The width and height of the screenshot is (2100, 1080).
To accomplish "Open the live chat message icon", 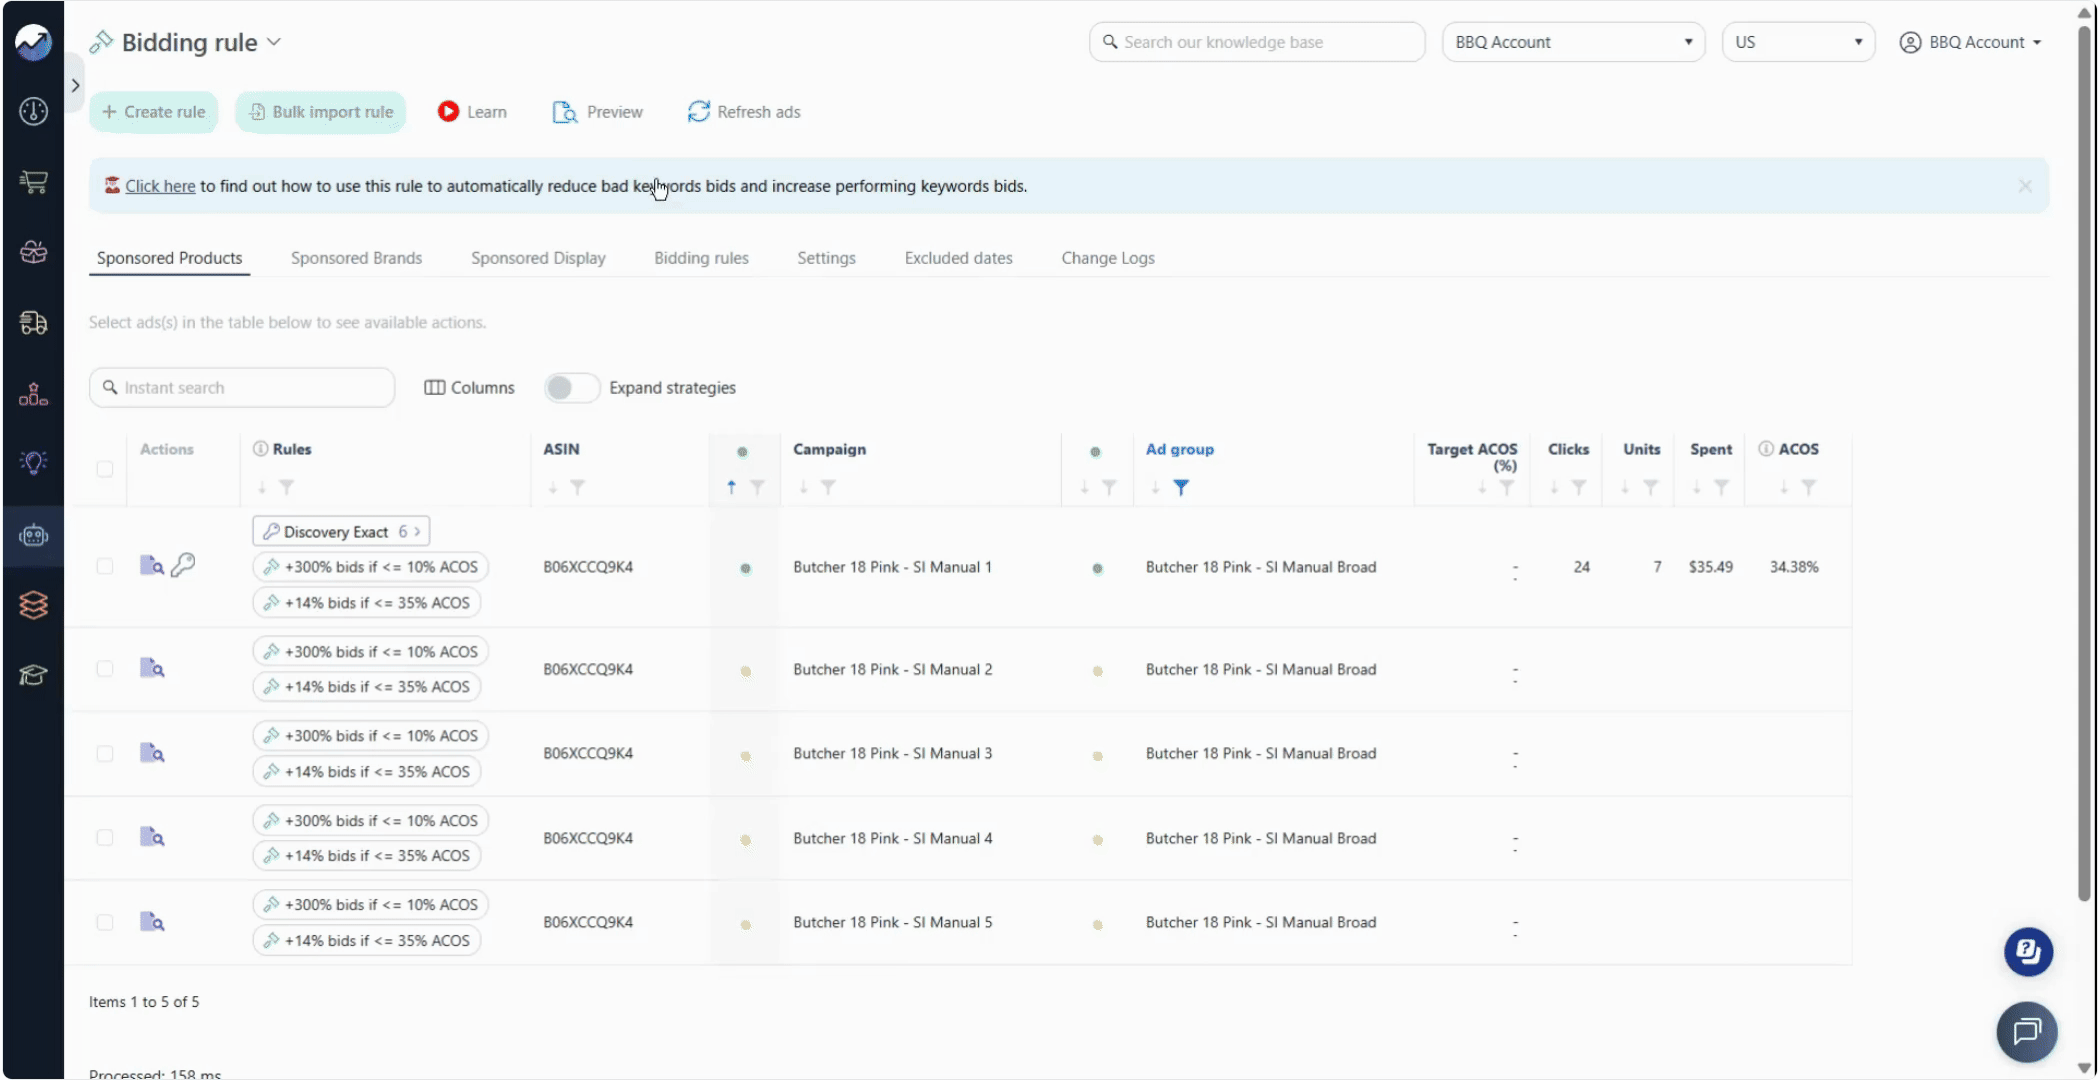I will pyautogui.click(x=2027, y=1031).
